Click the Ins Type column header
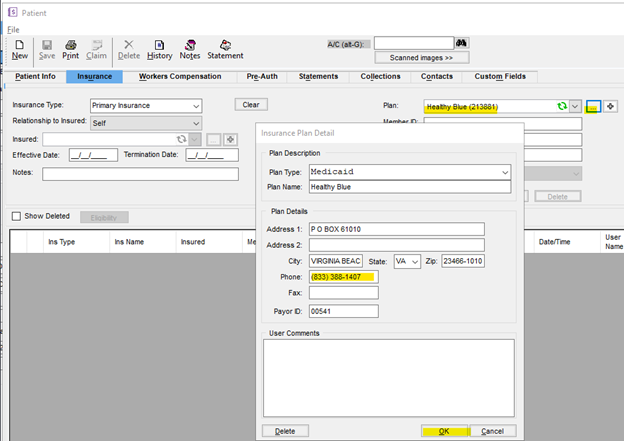The width and height of the screenshot is (624, 441). tap(76, 242)
